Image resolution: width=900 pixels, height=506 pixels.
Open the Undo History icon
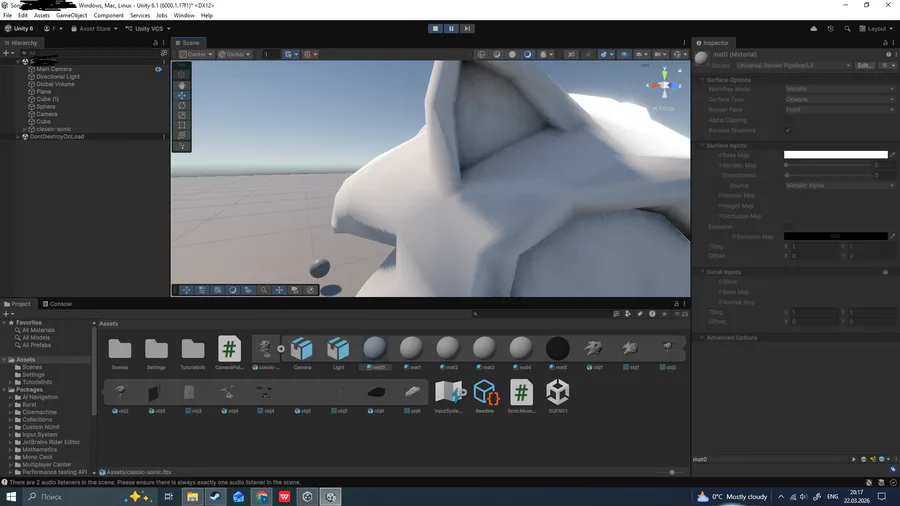pos(830,29)
